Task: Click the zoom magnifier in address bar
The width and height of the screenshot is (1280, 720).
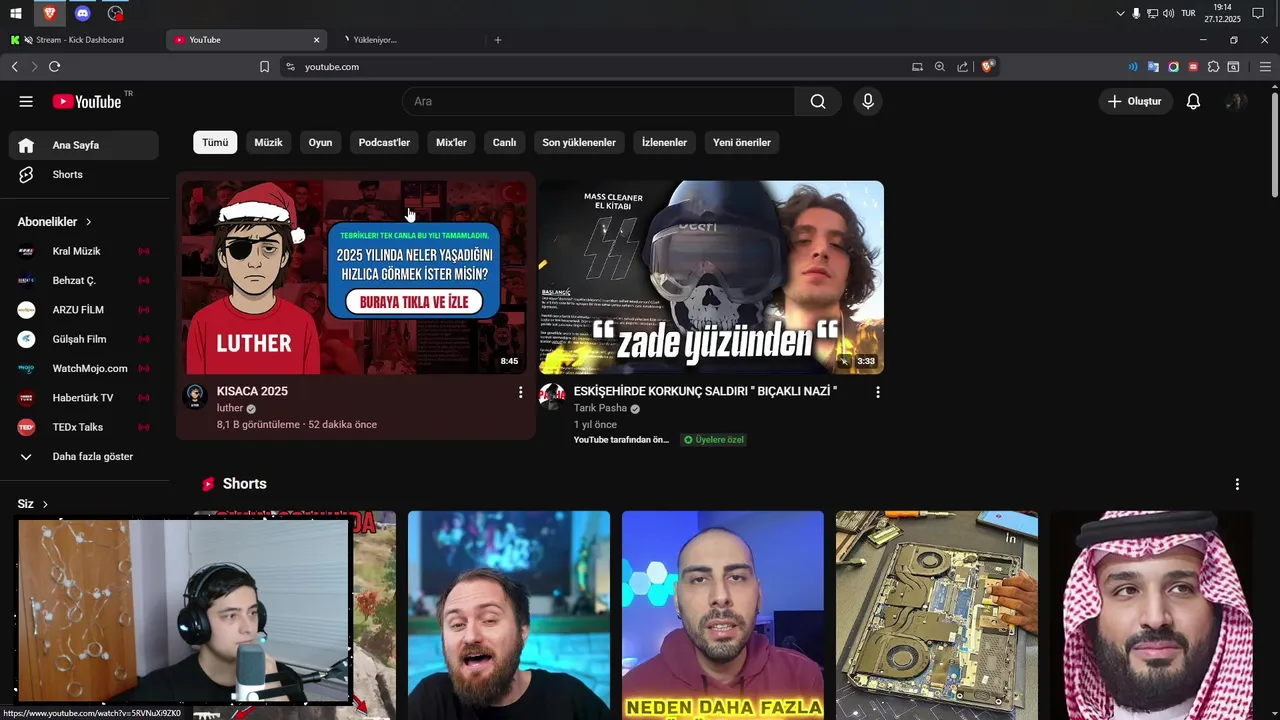Action: click(940, 67)
